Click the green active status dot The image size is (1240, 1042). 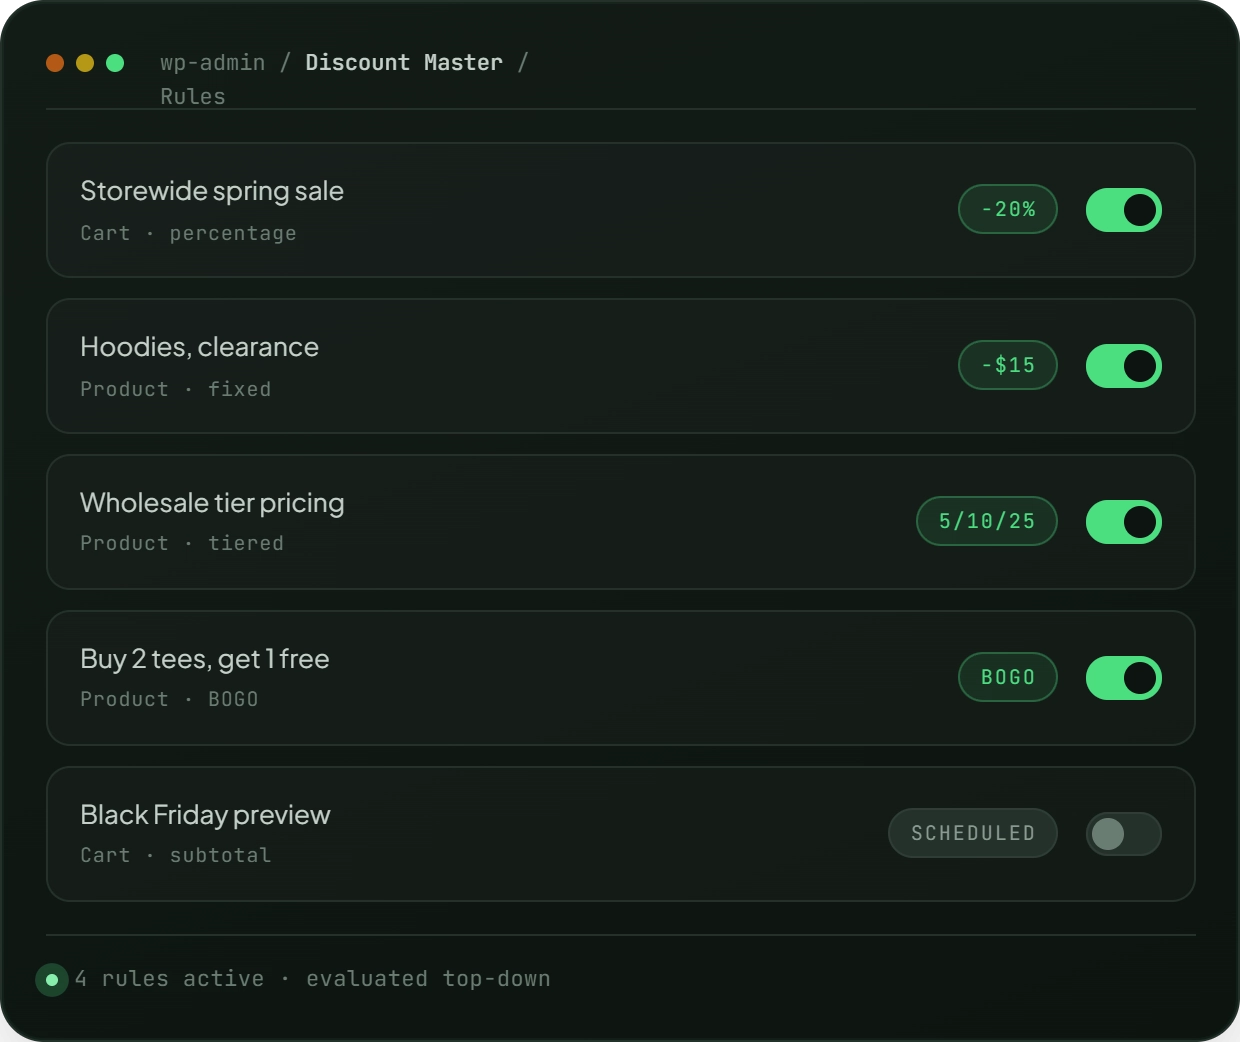pyautogui.click(x=52, y=980)
